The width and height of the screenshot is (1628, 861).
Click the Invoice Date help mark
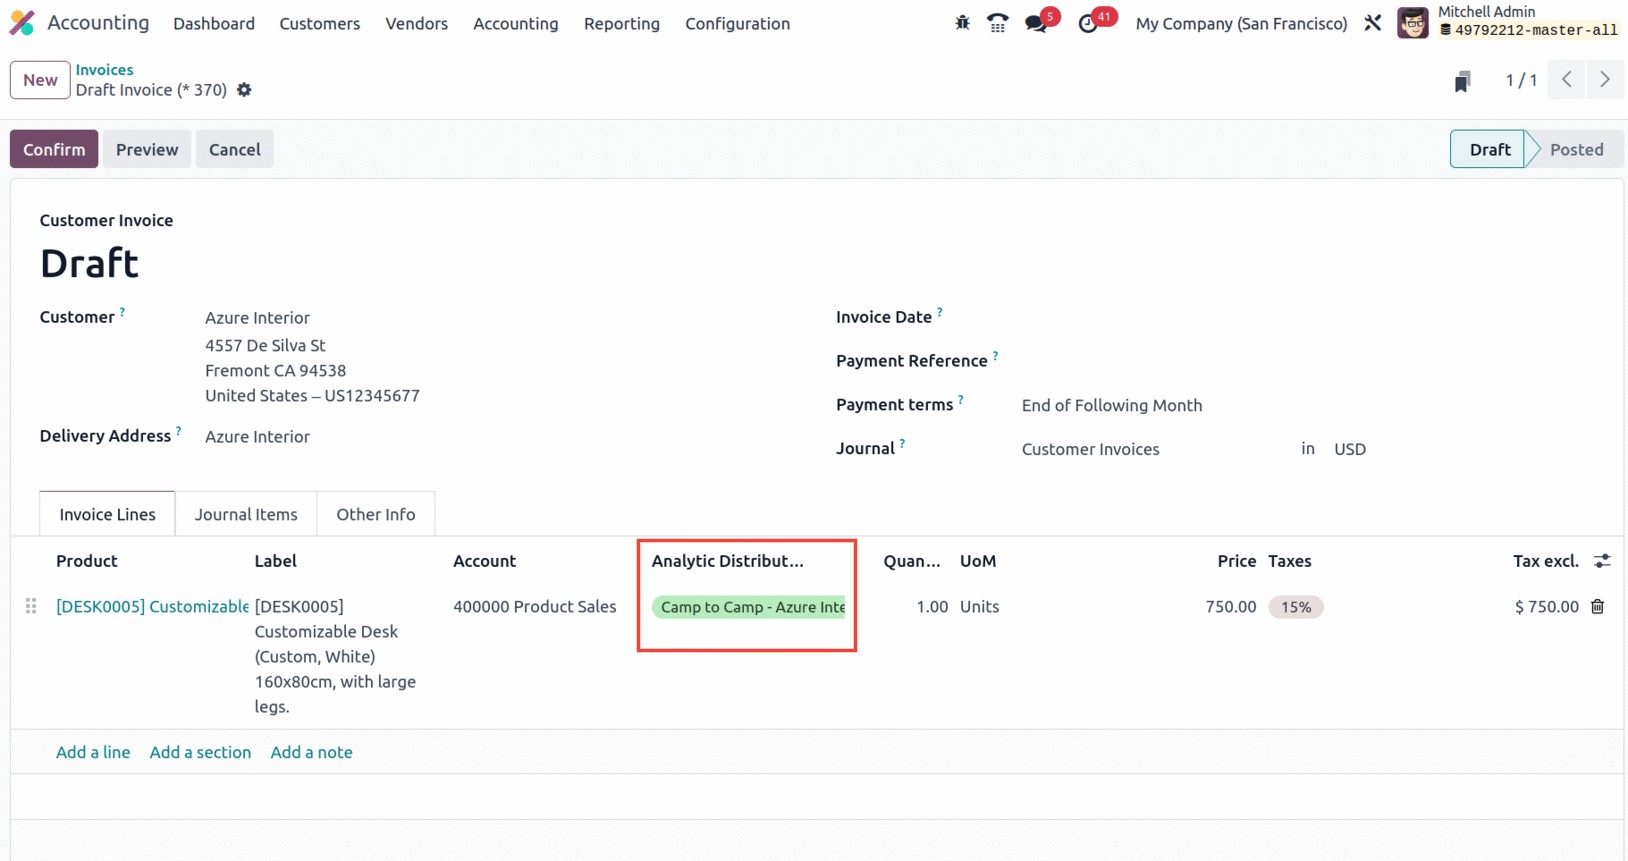click(x=940, y=312)
